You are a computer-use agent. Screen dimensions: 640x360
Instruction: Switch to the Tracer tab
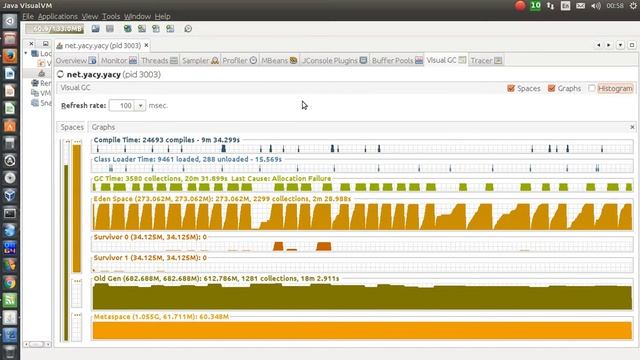tap(486, 60)
